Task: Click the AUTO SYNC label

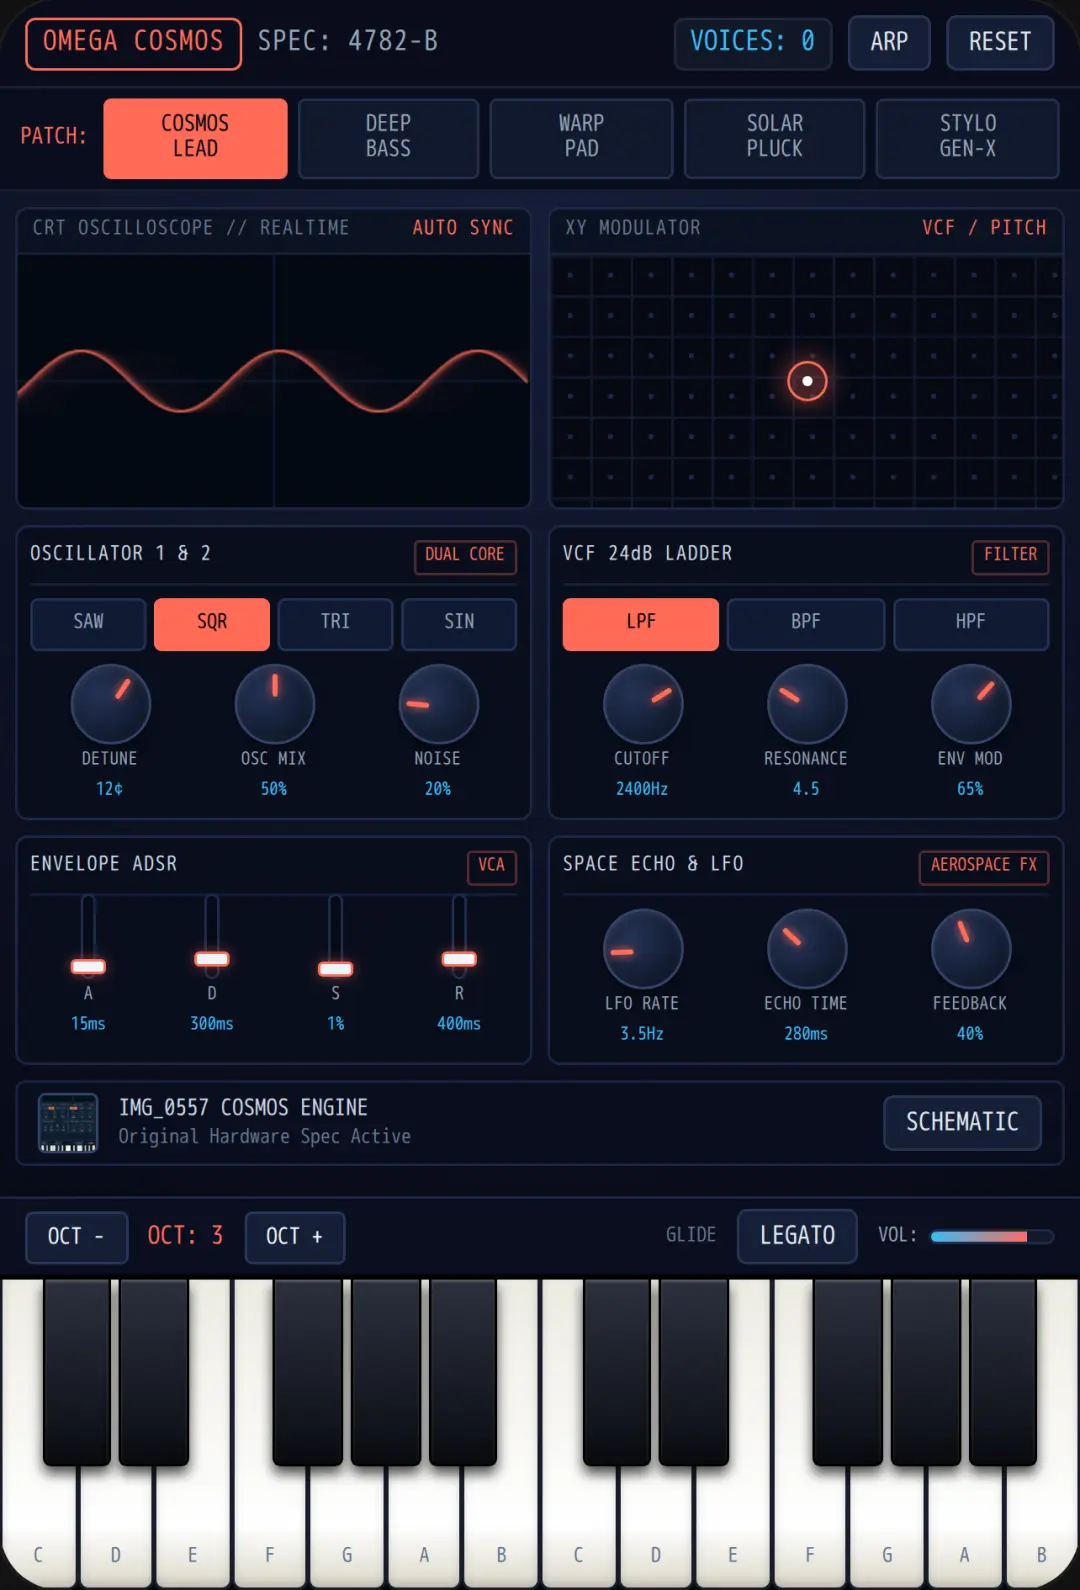Action: (x=463, y=228)
